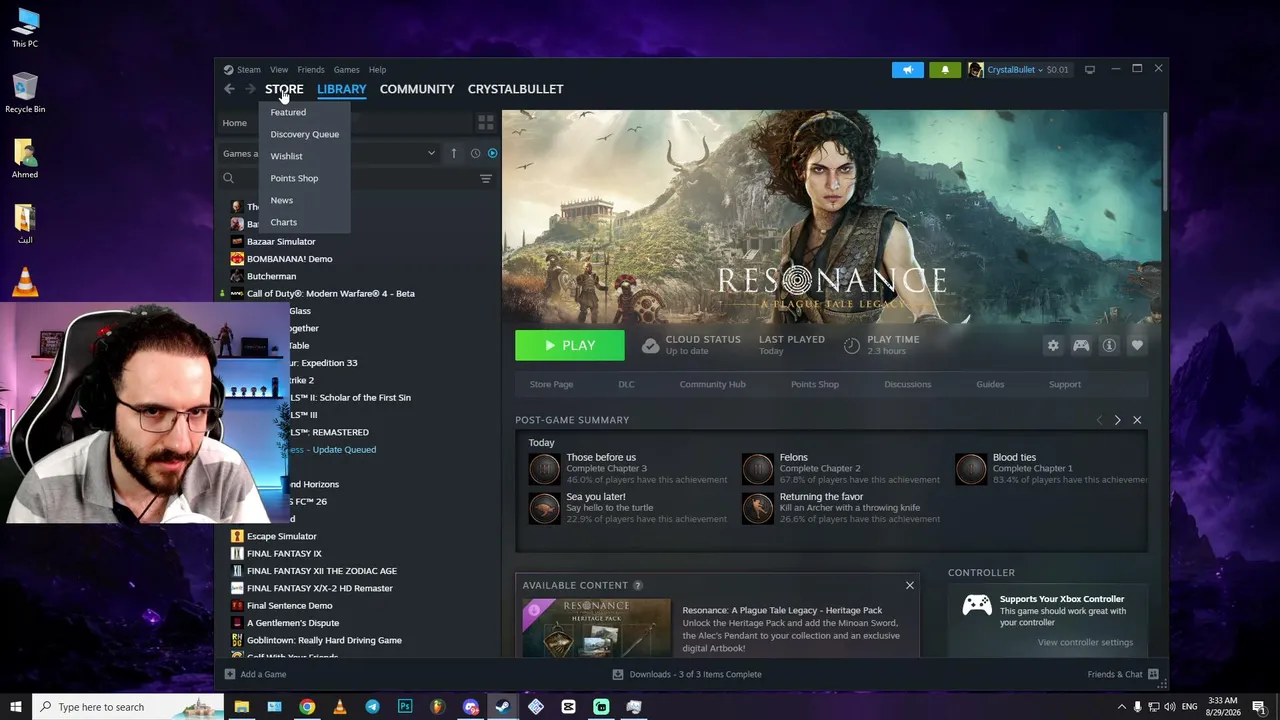
Task: Select Featured from the Store dropdown
Action: (288, 112)
